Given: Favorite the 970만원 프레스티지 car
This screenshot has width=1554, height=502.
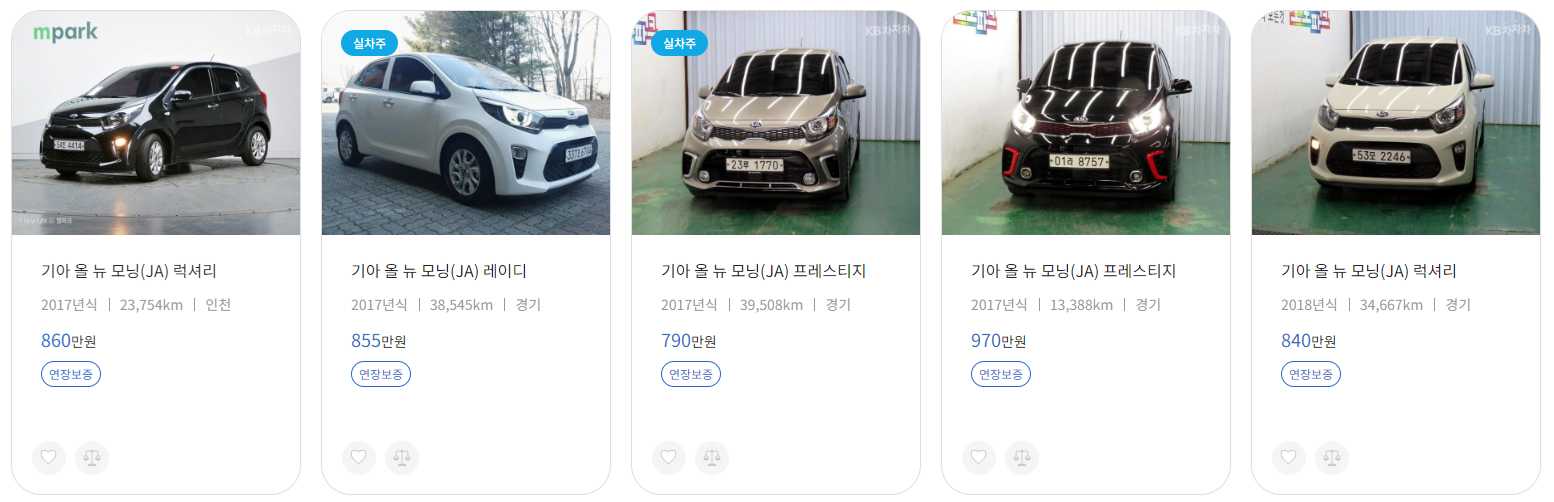Looking at the screenshot, I should pyautogui.click(x=979, y=458).
